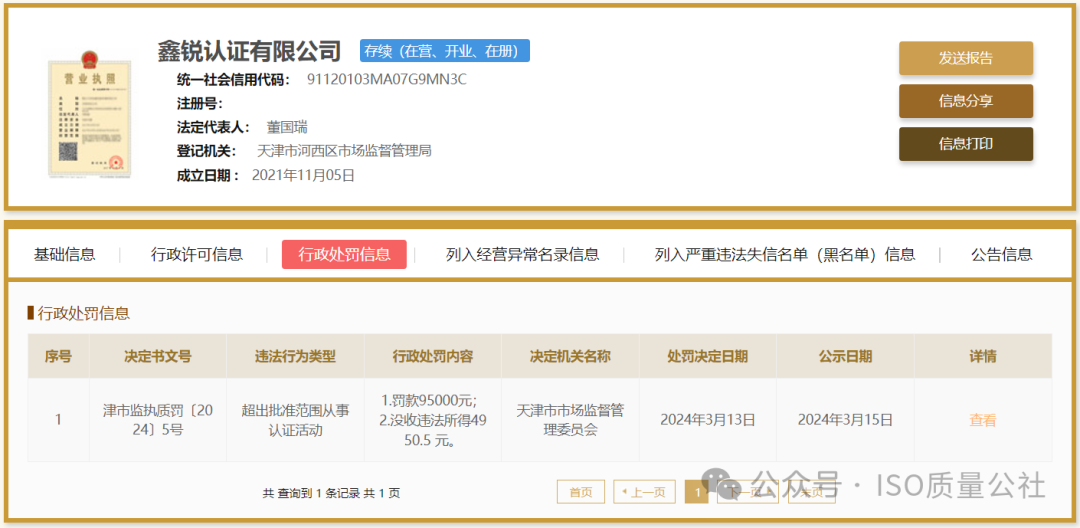Select page 1 in pagination
The width and height of the screenshot is (1080, 528).
coord(696,492)
